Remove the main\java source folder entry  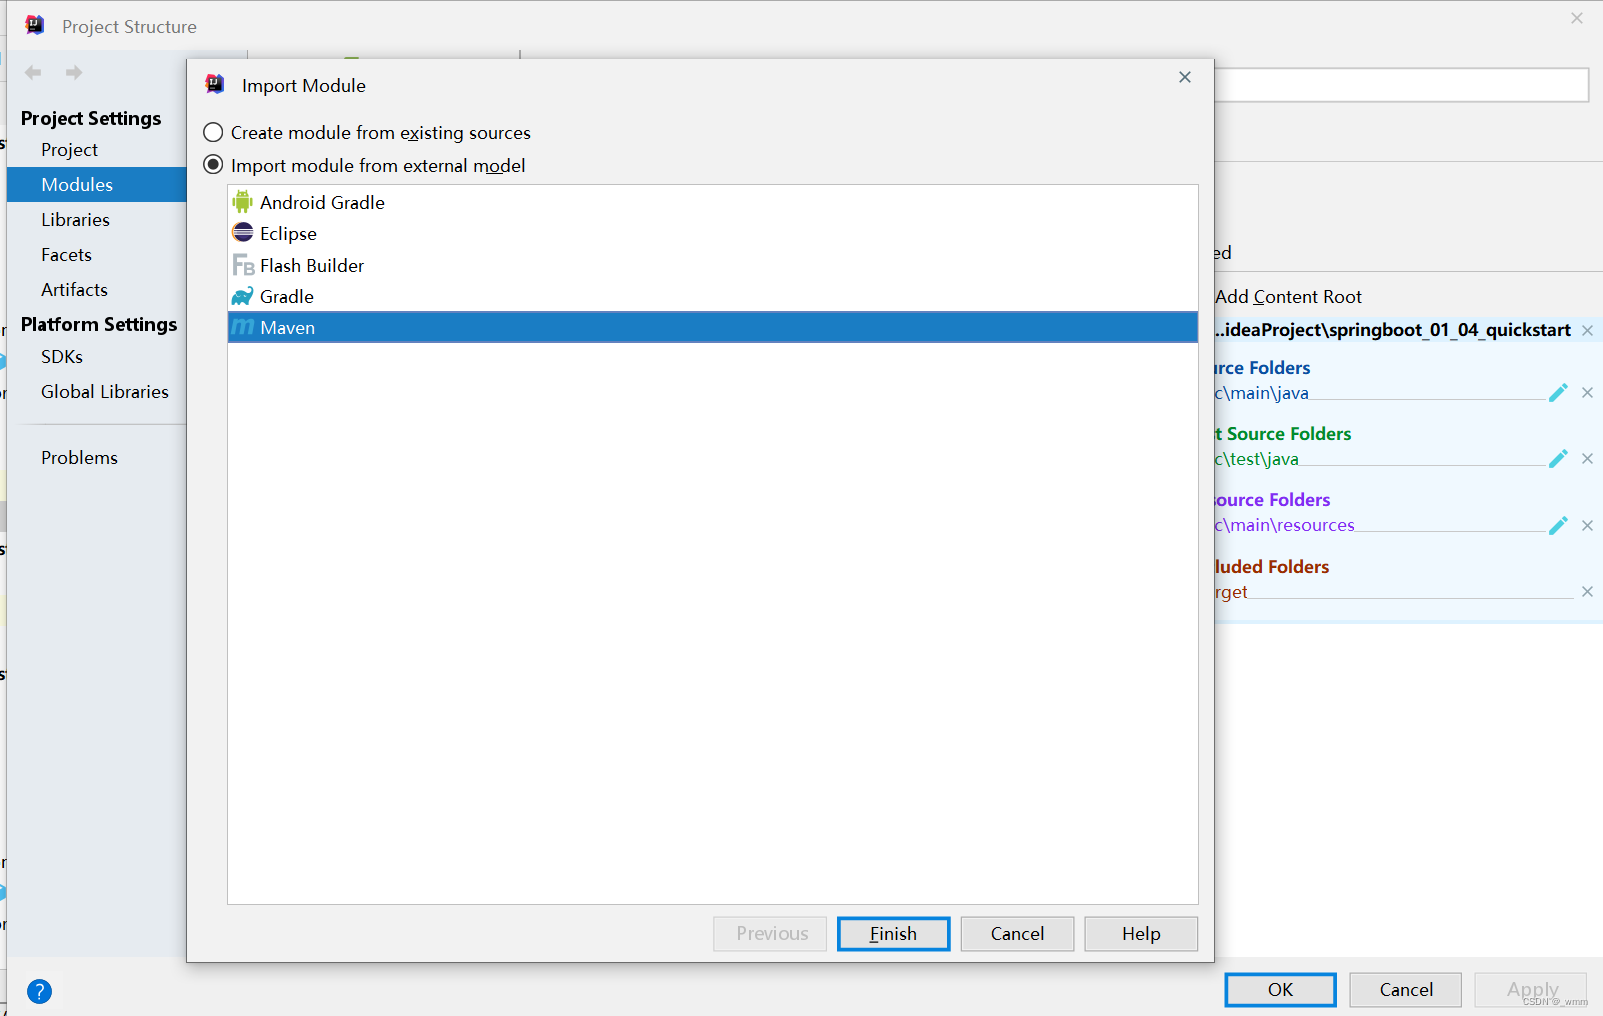1587,393
